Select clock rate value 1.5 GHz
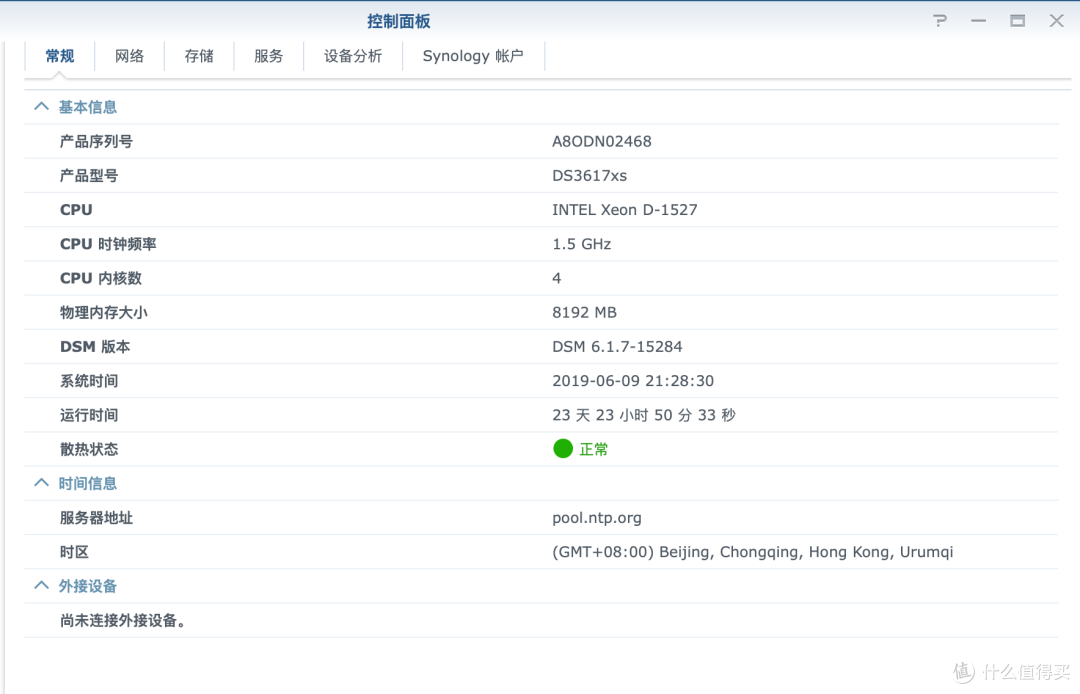Image resolution: width=1080 pixels, height=694 pixels. click(x=581, y=244)
